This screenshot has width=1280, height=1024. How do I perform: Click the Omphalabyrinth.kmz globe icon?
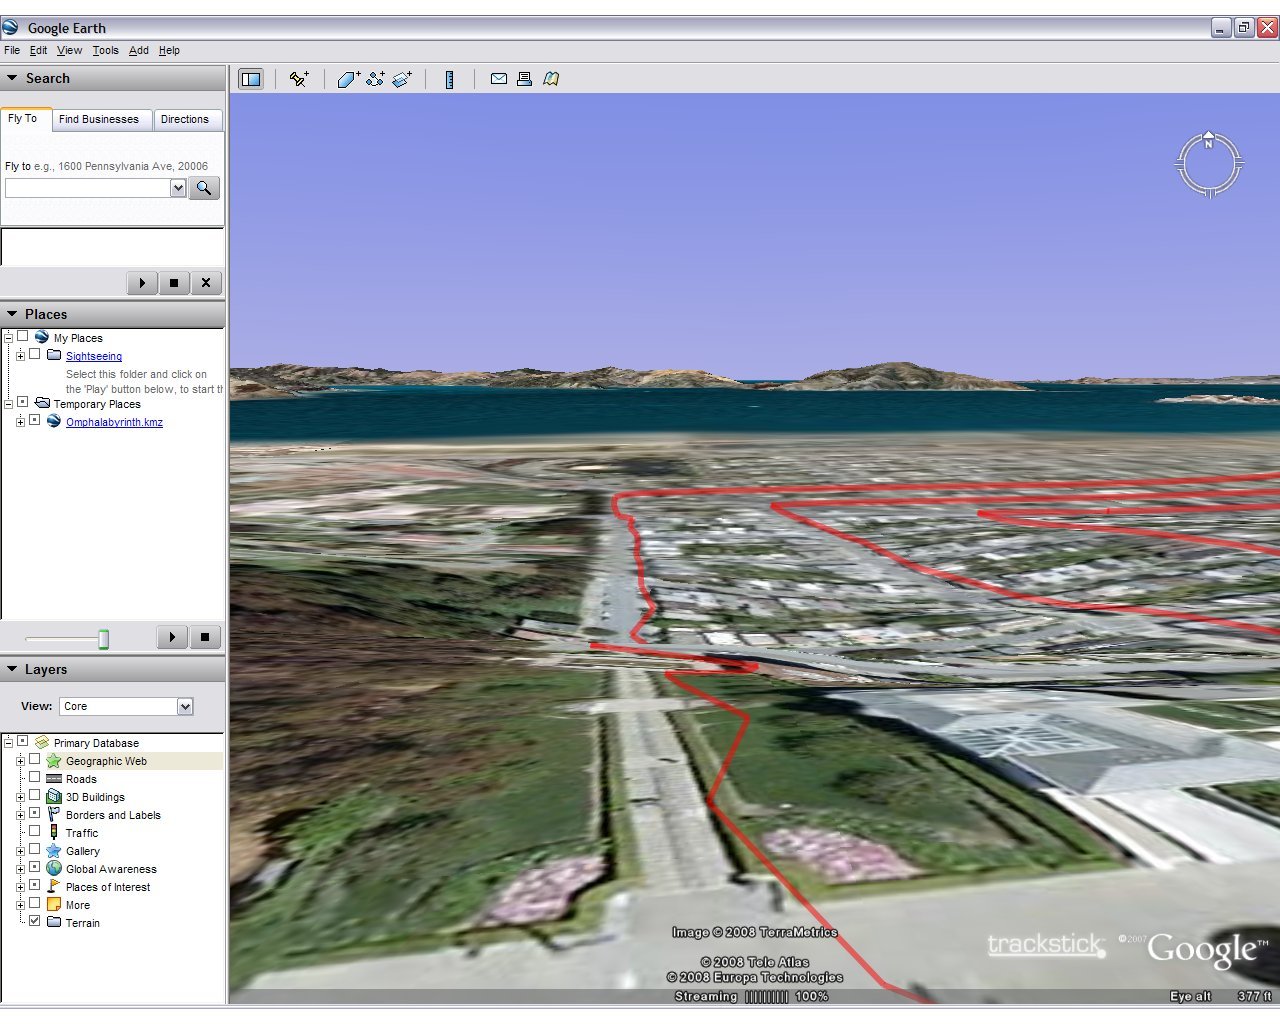[x=54, y=421]
